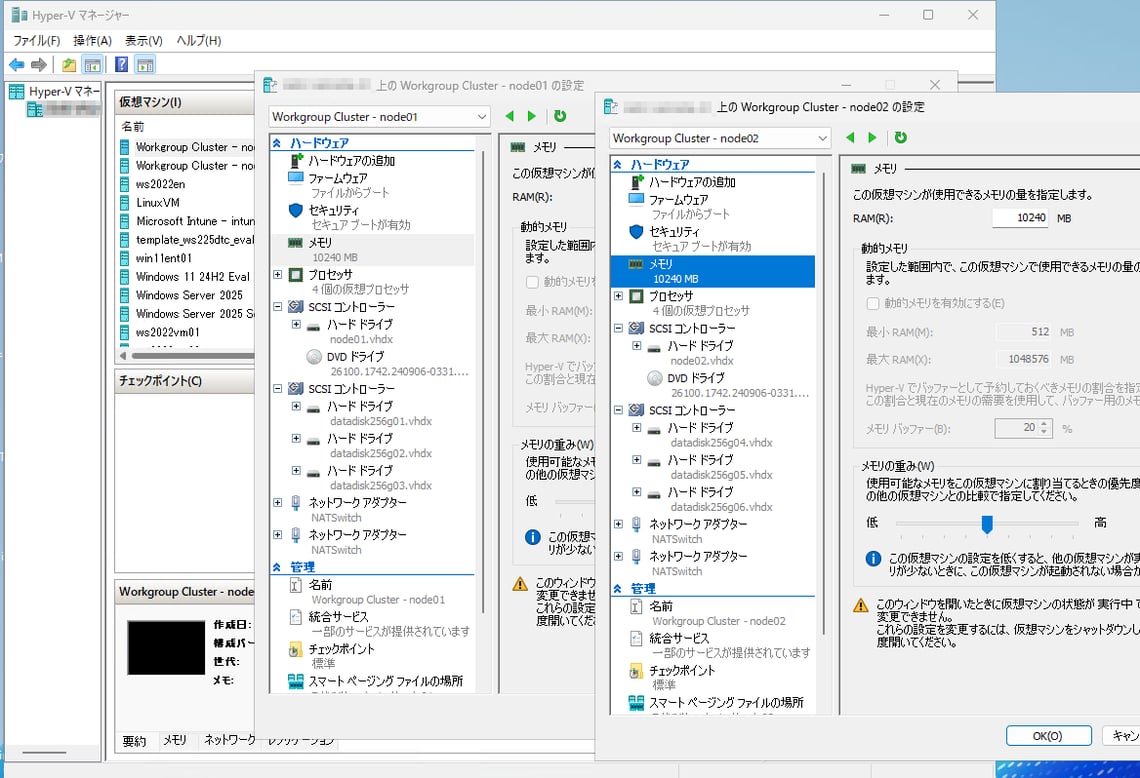Click 最大 RAM field showing 1048576

pos(1023,359)
